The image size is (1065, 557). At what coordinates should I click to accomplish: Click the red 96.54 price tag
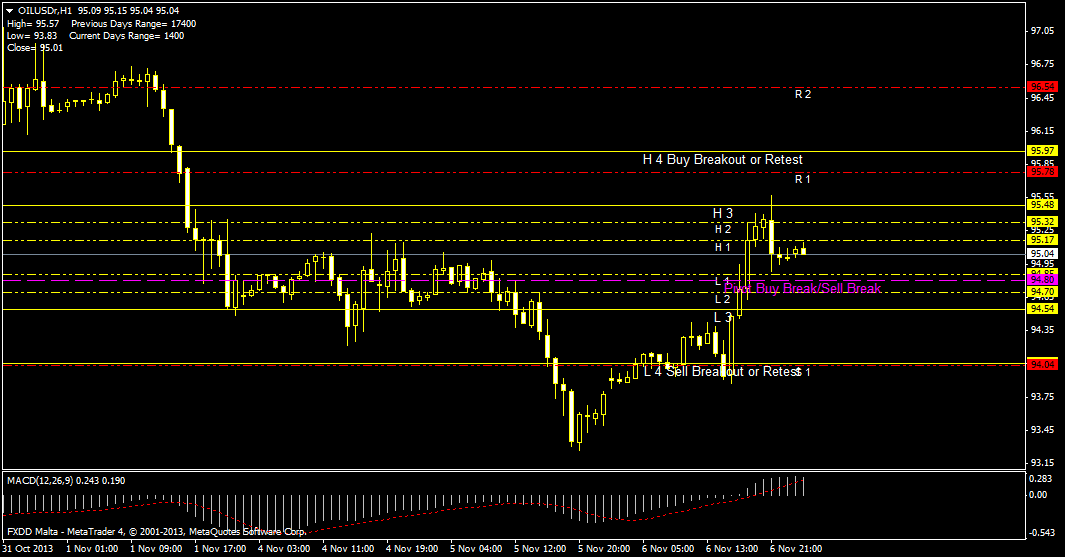pos(1043,87)
